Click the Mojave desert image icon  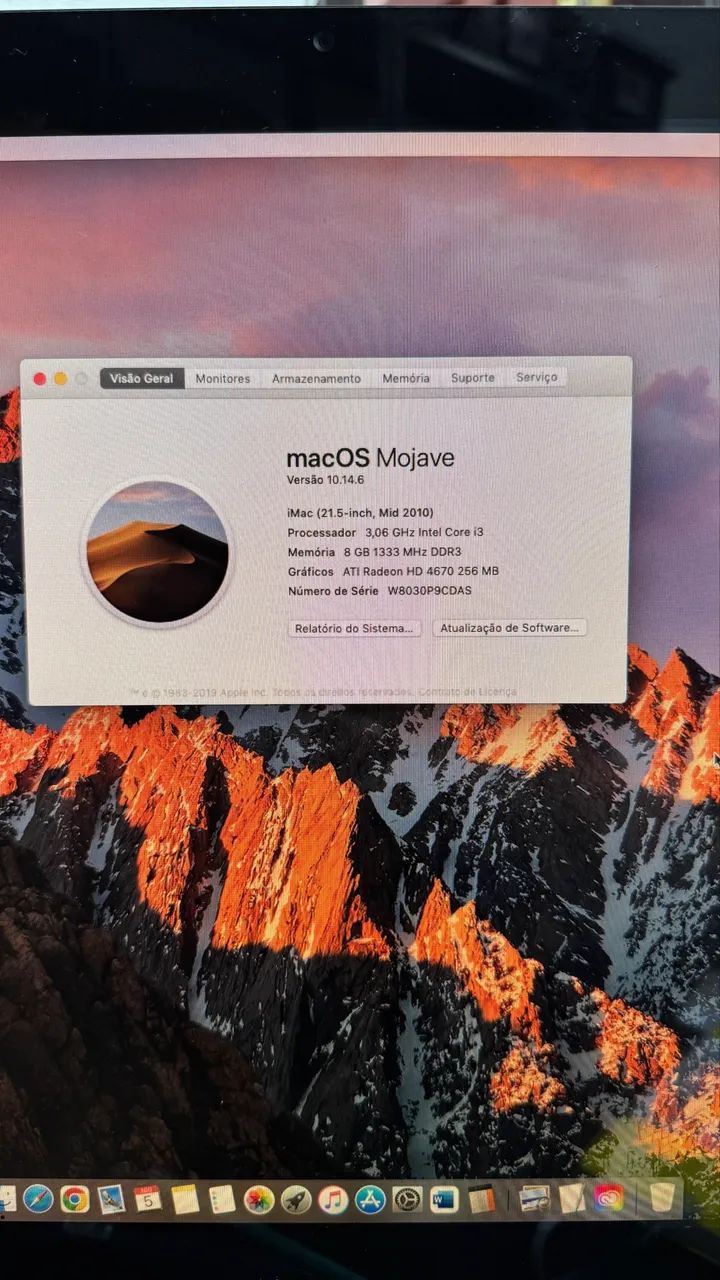tap(157, 552)
